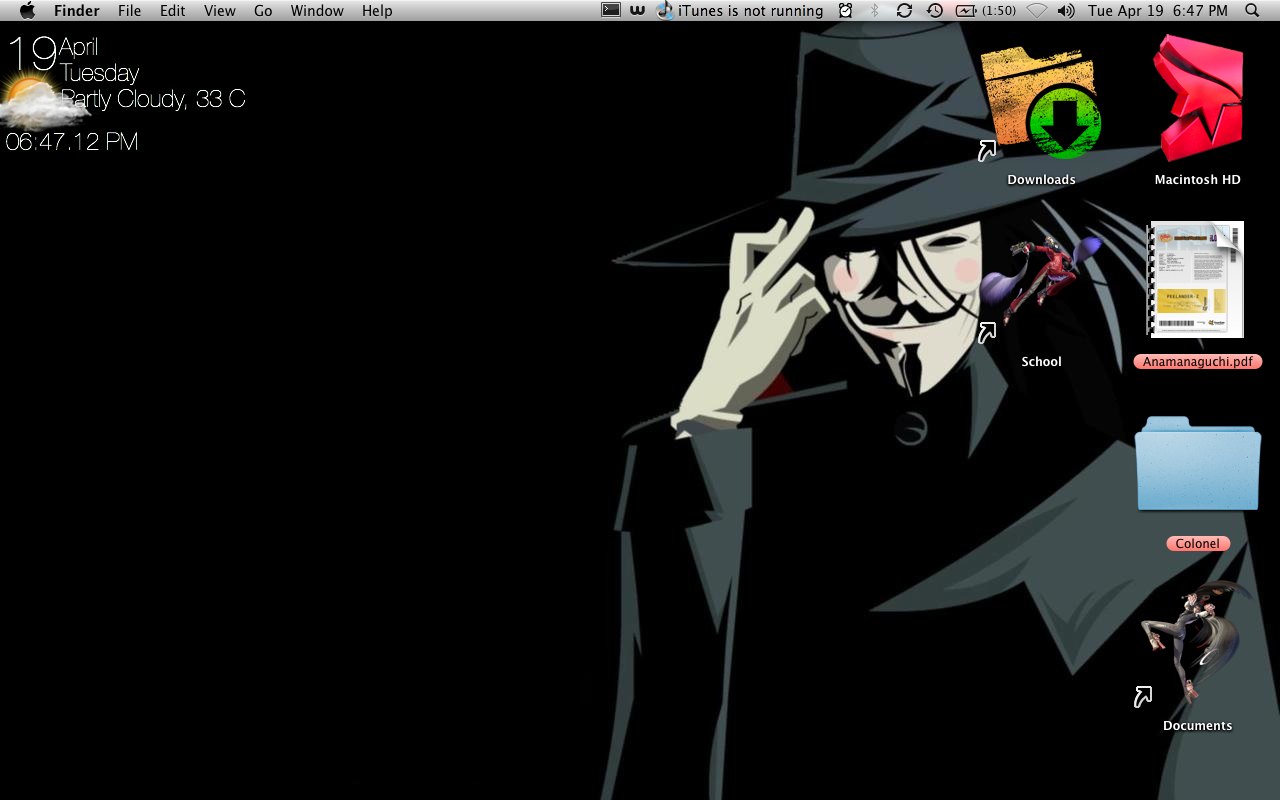Open the Finder menu
Viewport: 1280px width, 800px height.
pyautogui.click(x=77, y=11)
